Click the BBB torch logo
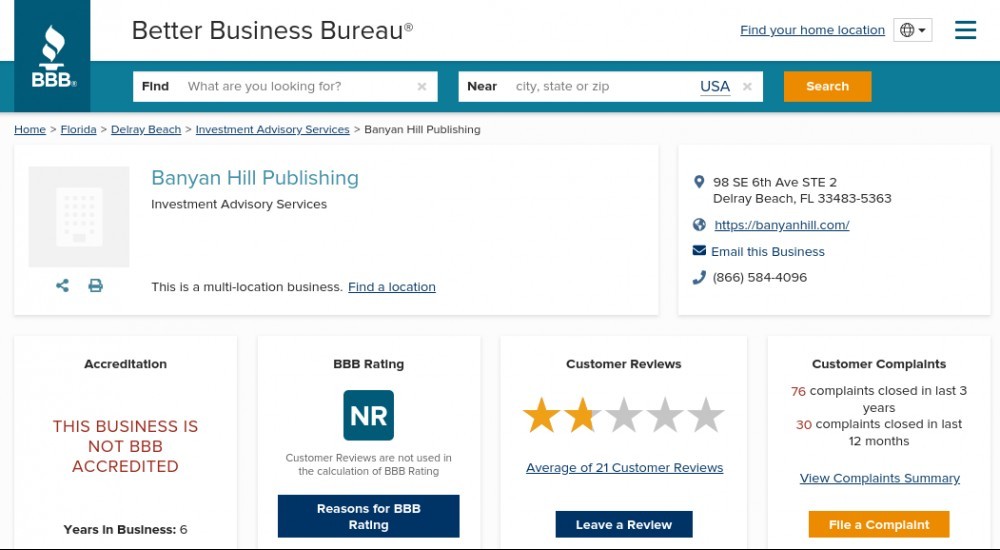The image size is (1000, 550). click(52, 56)
